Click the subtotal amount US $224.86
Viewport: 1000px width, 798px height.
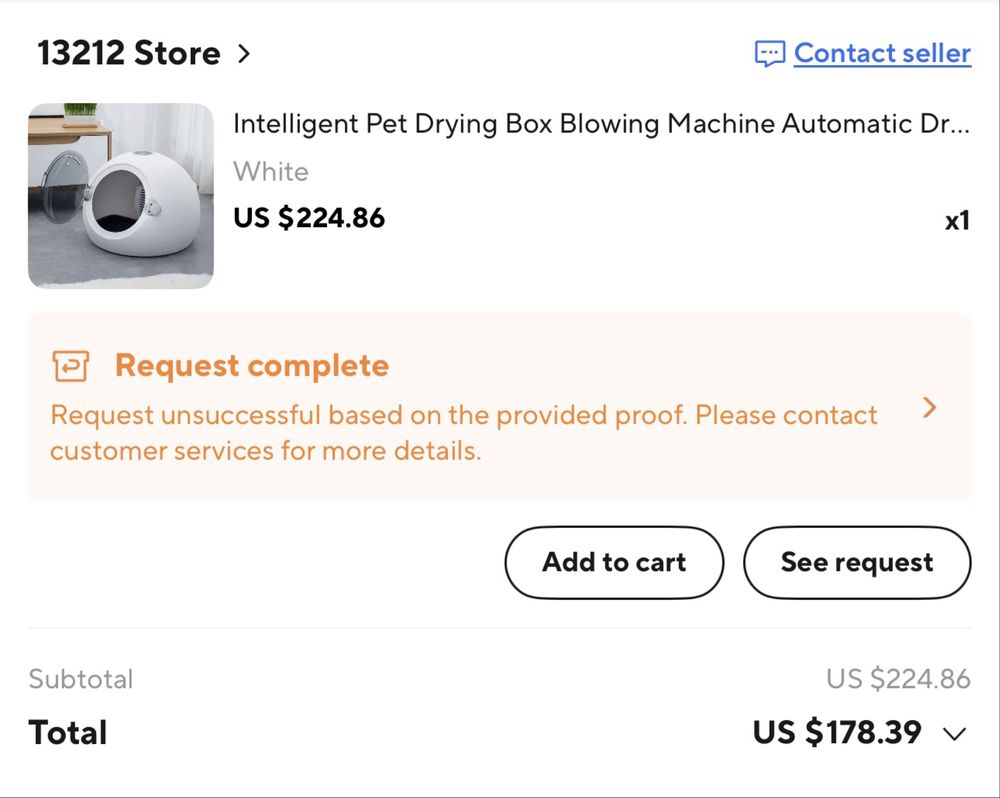[899, 679]
